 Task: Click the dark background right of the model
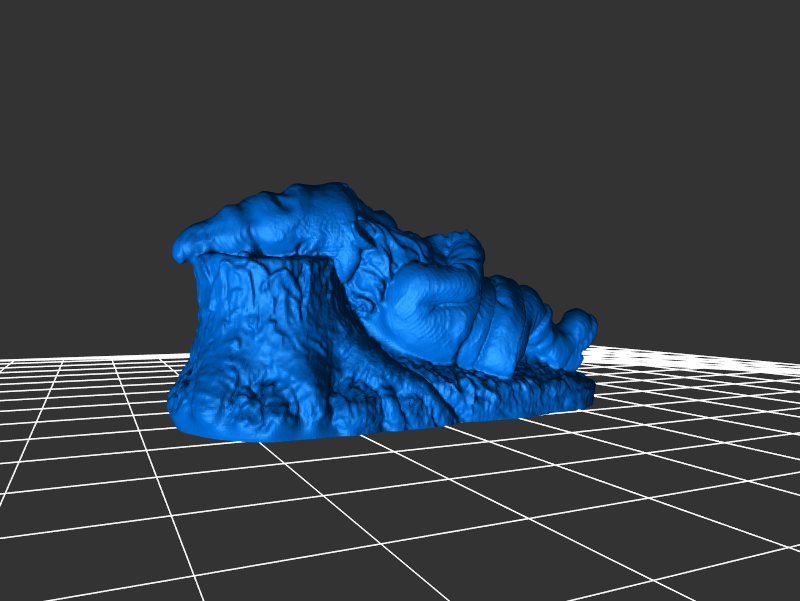[x=700, y=250]
